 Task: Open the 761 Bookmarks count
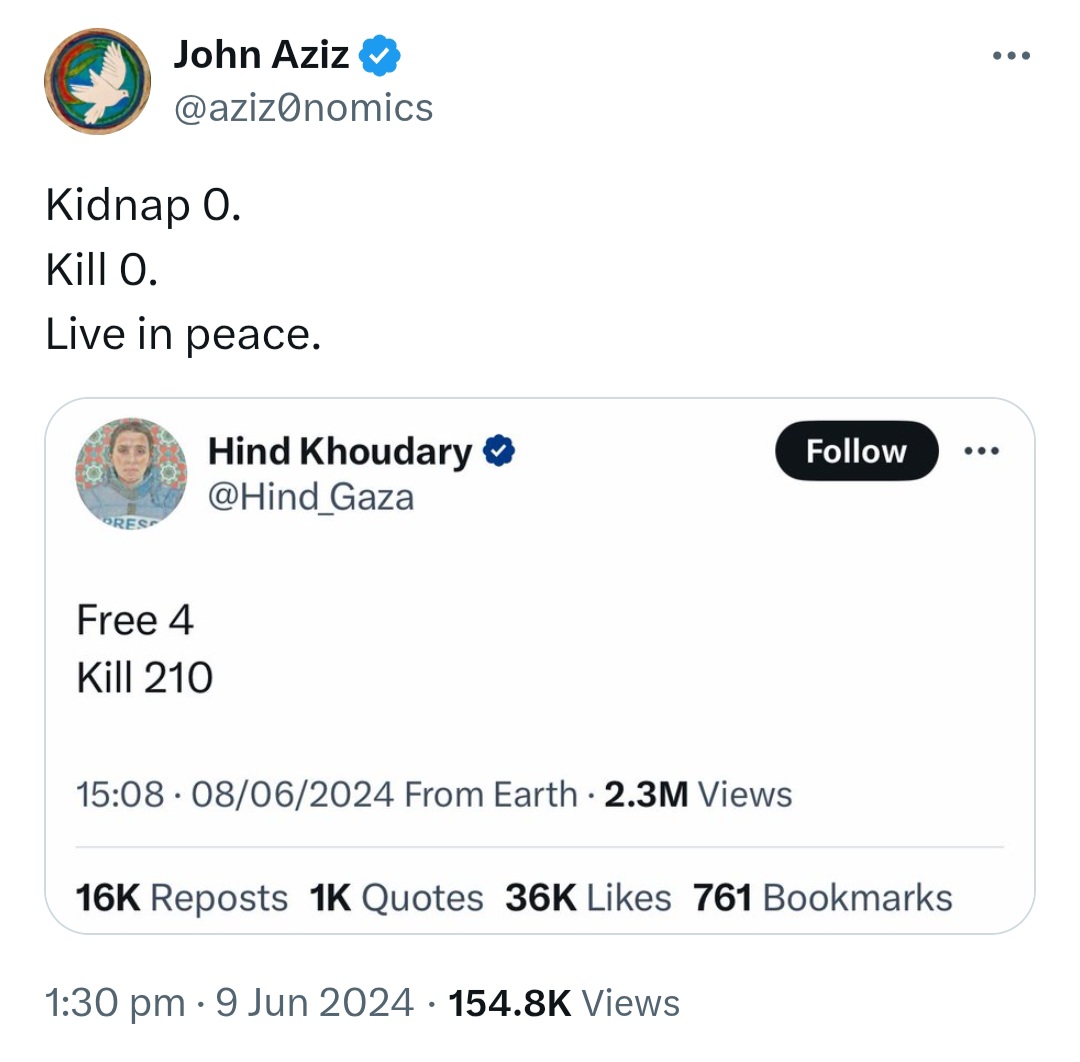[x=822, y=898]
